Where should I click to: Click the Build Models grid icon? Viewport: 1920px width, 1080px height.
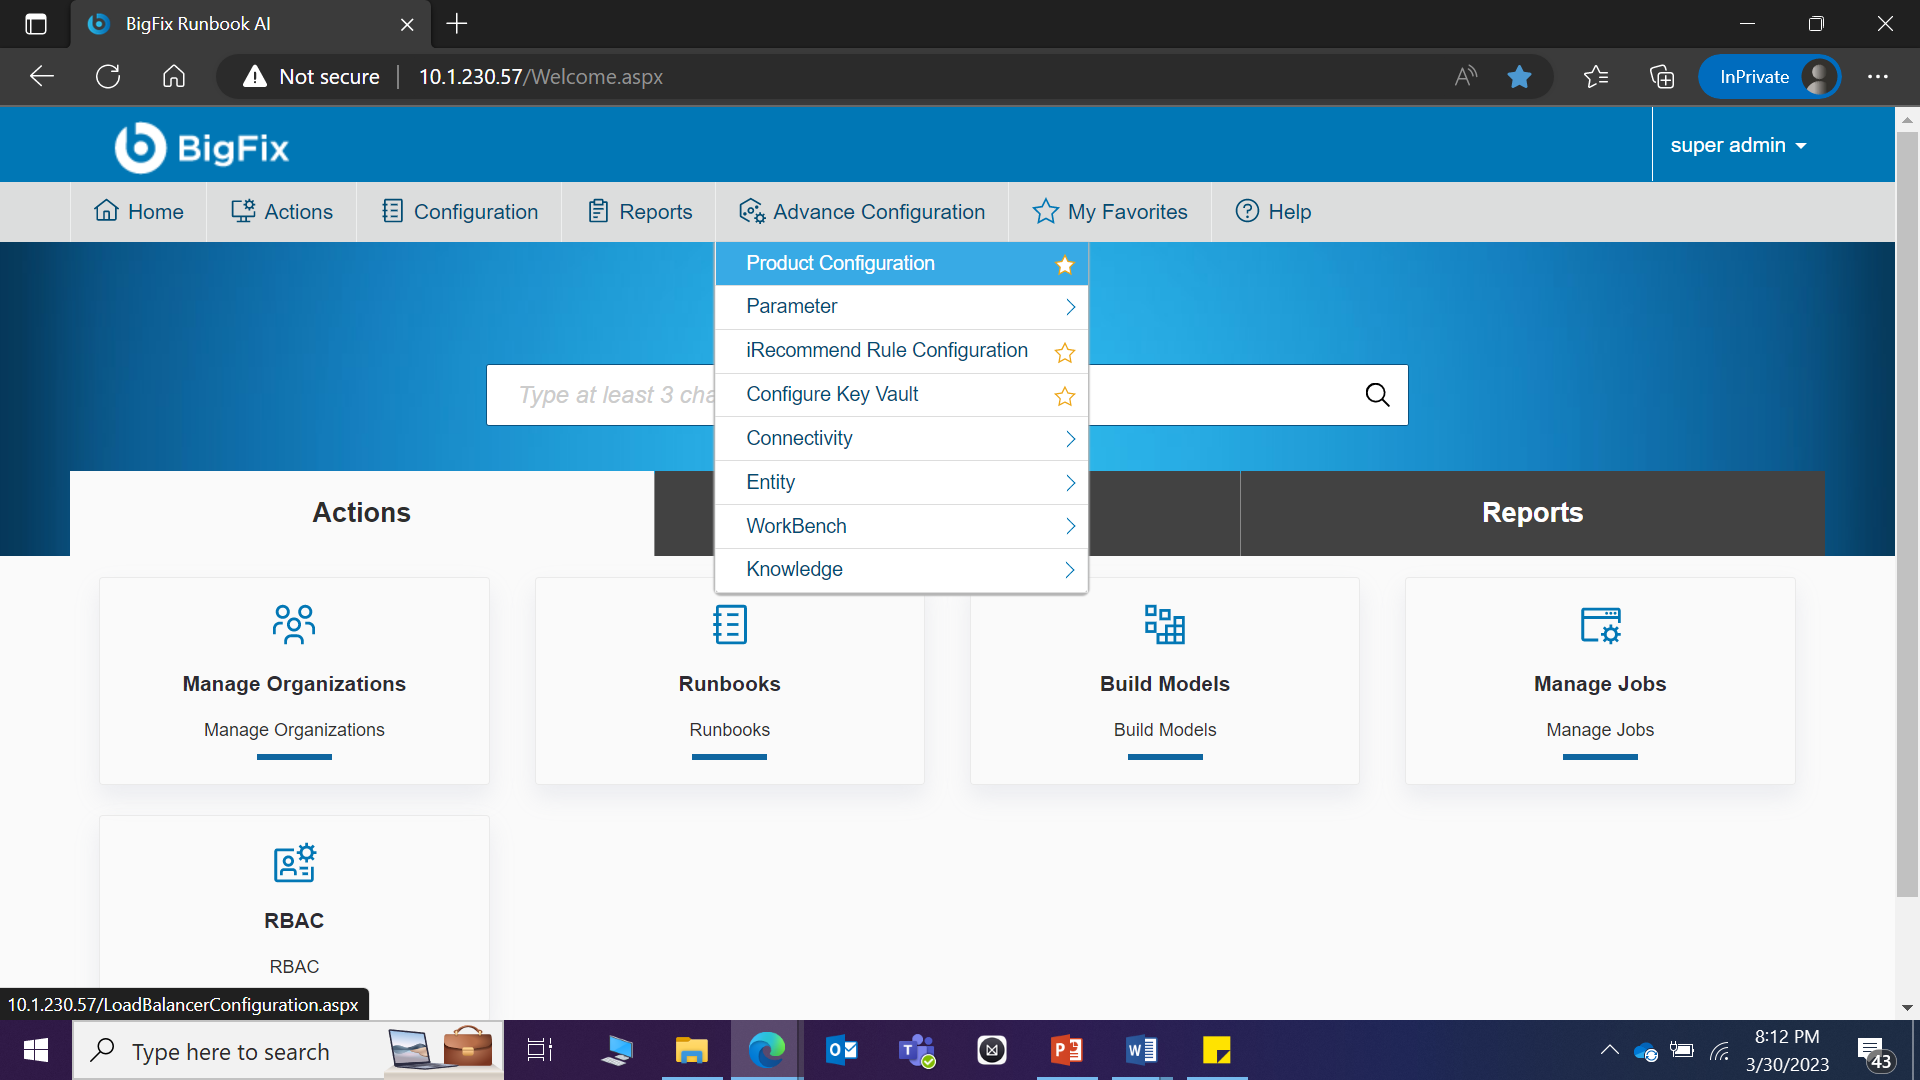(x=1164, y=624)
